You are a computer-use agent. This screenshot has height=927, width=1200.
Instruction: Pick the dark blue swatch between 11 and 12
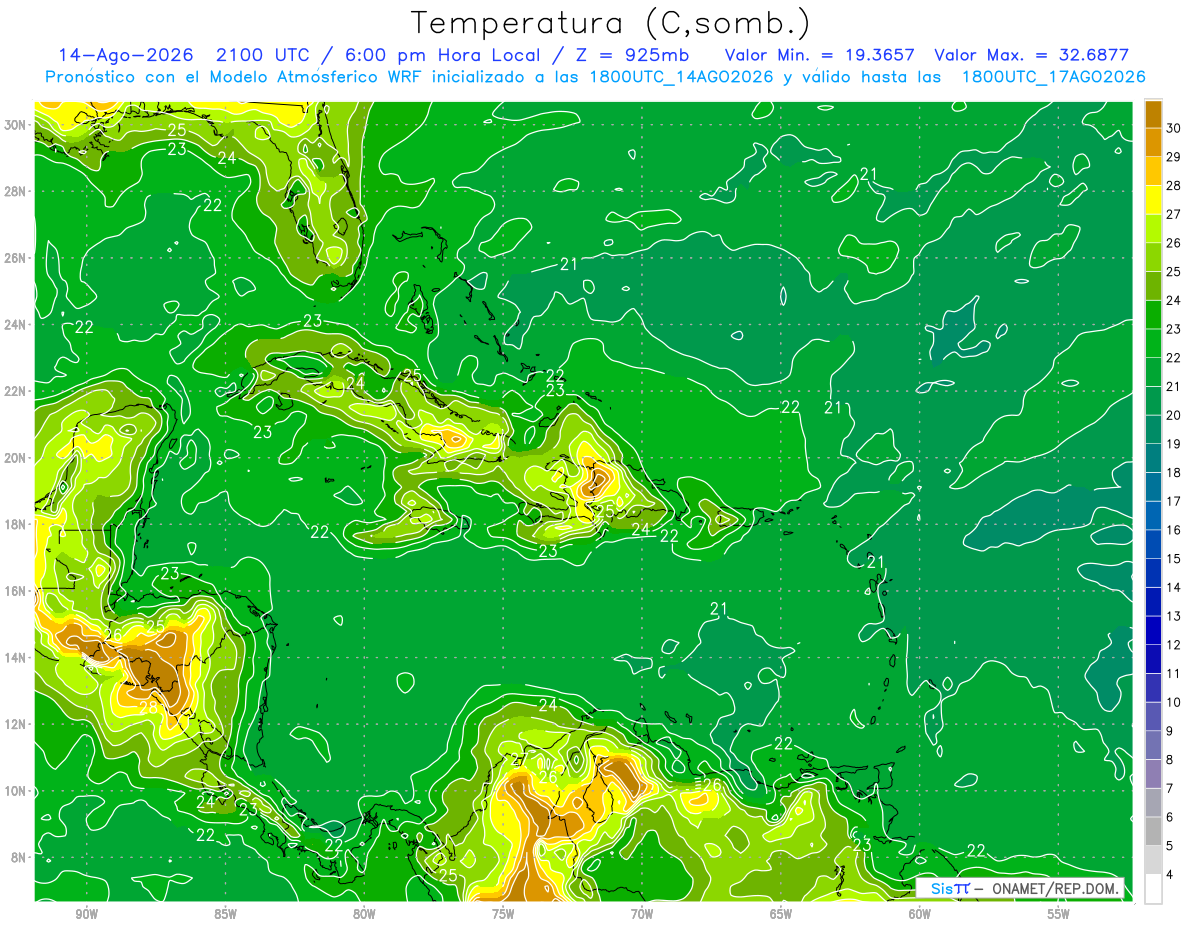[x=1153, y=659]
